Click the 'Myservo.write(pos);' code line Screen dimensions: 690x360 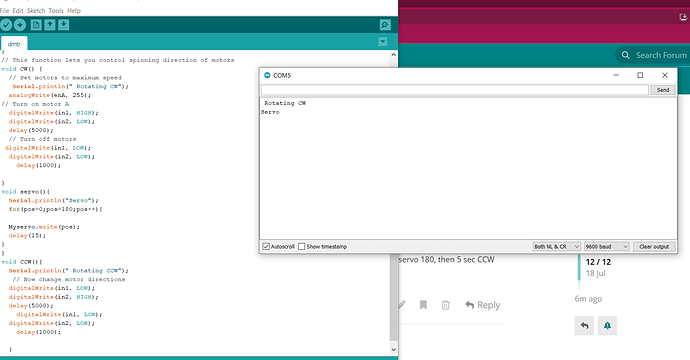[x=44, y=227]
